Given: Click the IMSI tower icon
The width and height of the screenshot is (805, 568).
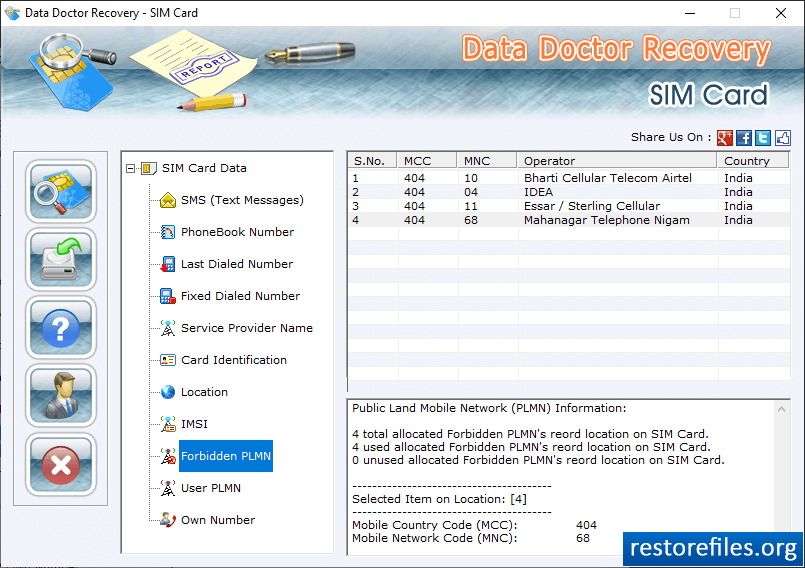Looking at the screenshot, I should [168, 424].
